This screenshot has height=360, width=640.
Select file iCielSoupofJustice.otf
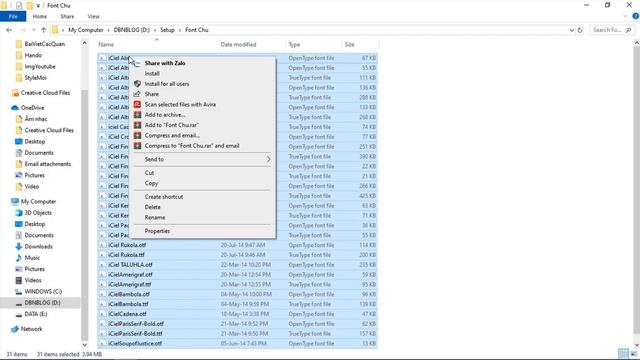pyautogui.click(x=135, y=343)
